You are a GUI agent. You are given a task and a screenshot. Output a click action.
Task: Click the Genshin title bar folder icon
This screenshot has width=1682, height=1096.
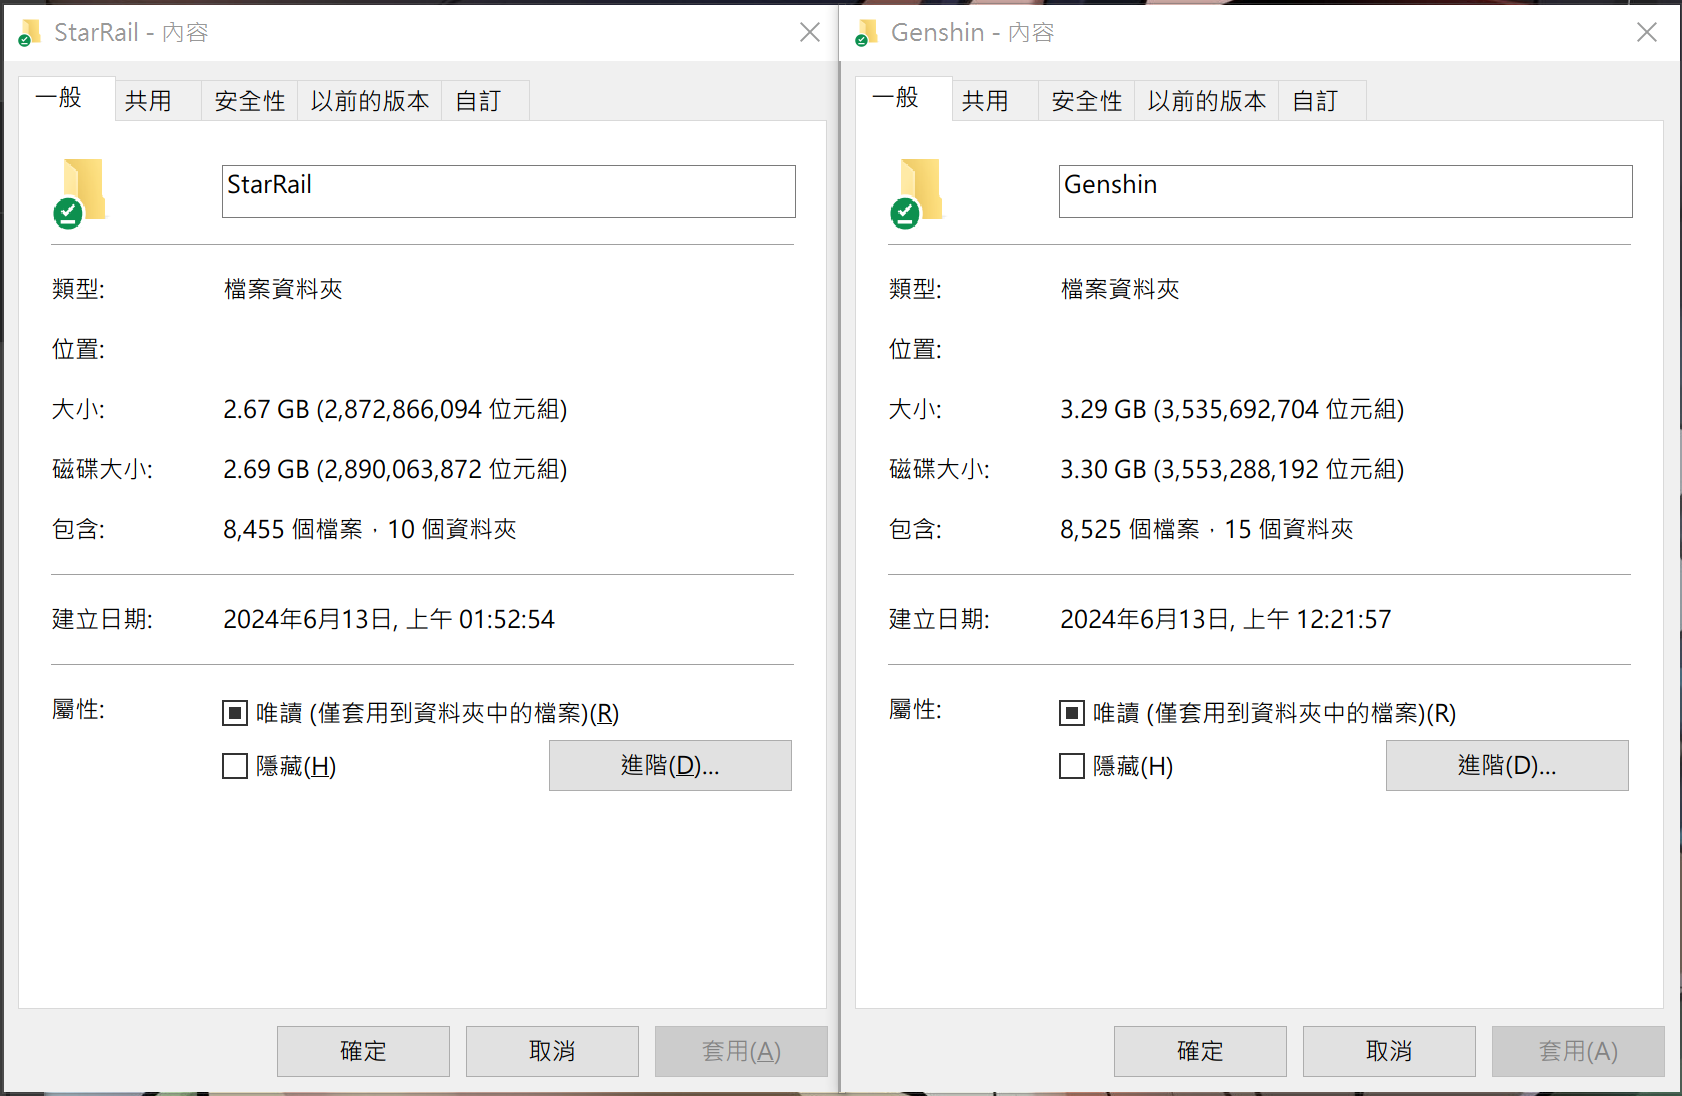[x=866, y=33]
